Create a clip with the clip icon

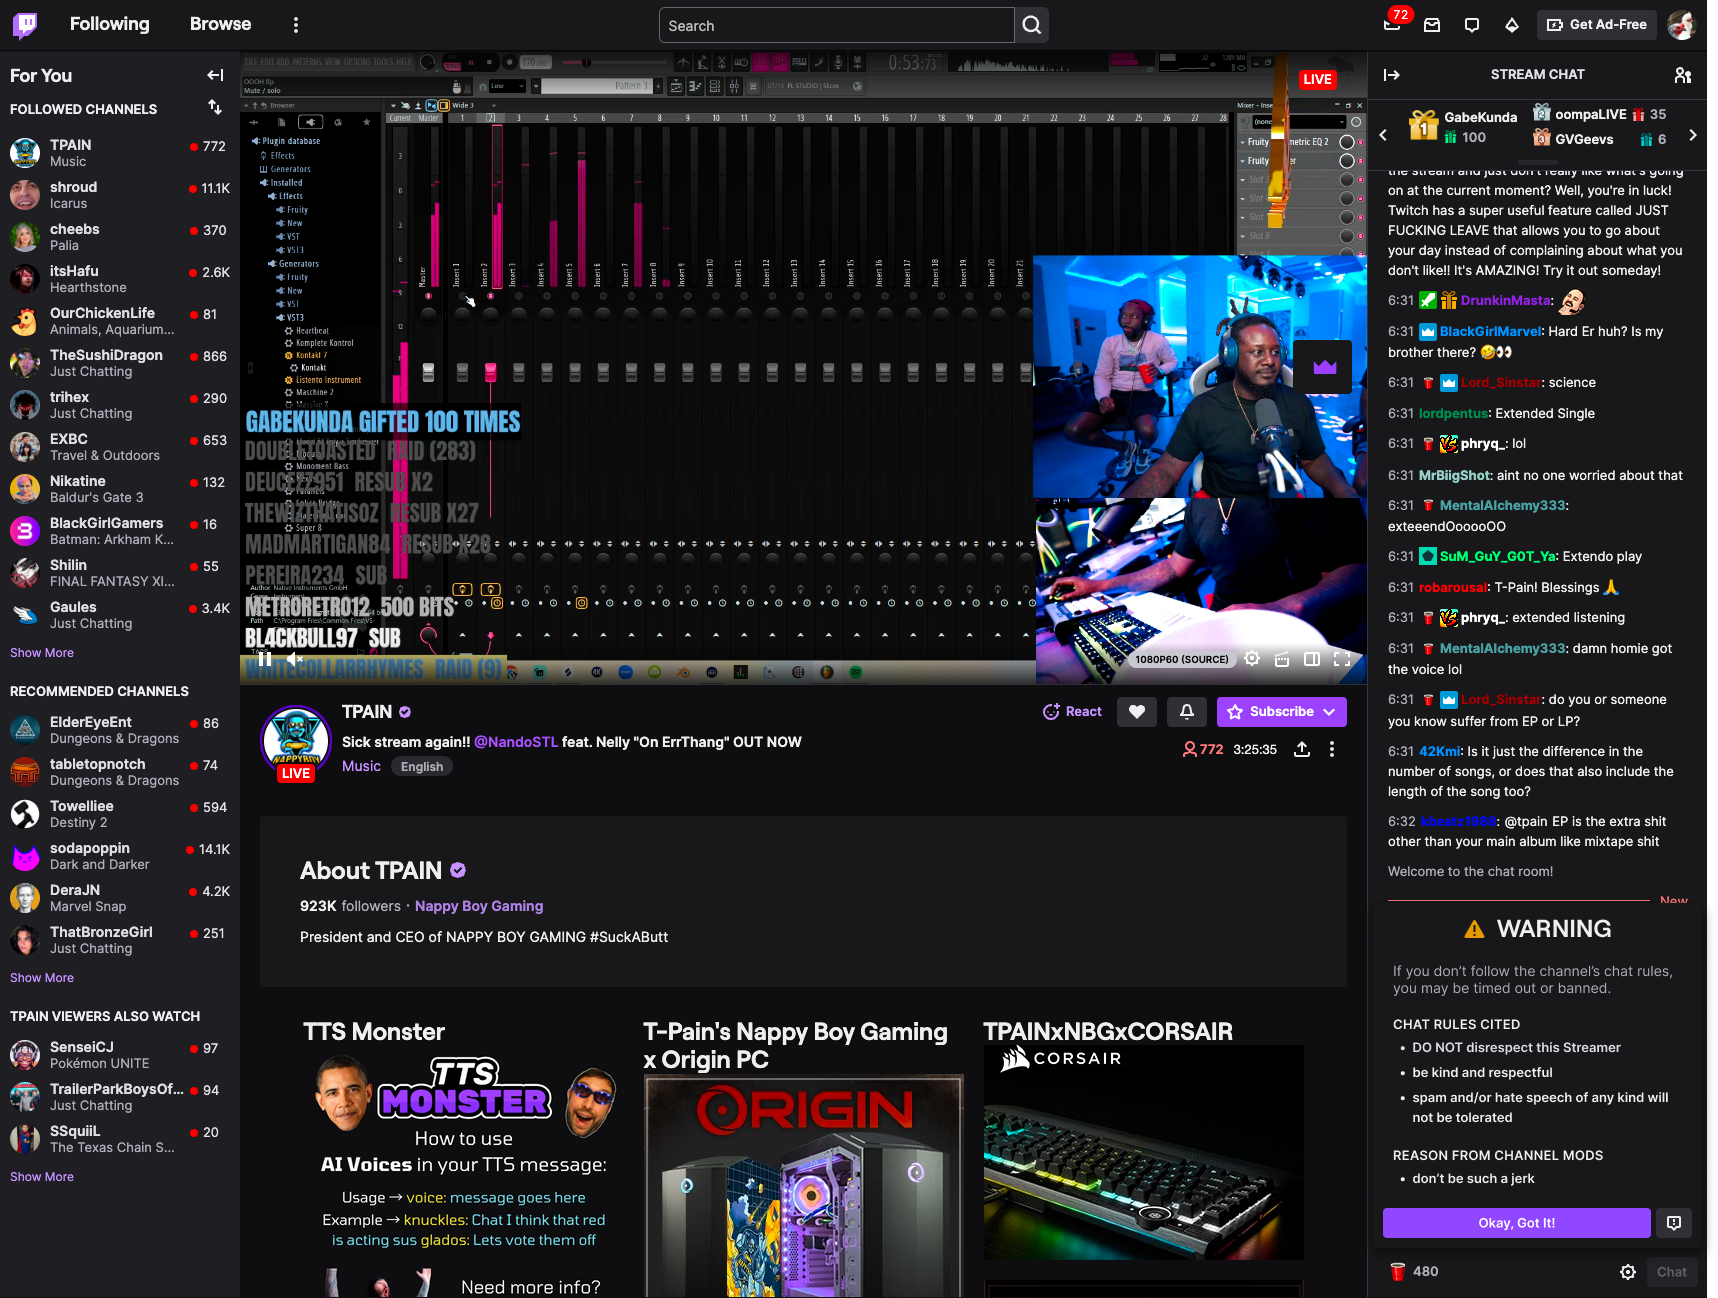click(x=1282, y=658)
